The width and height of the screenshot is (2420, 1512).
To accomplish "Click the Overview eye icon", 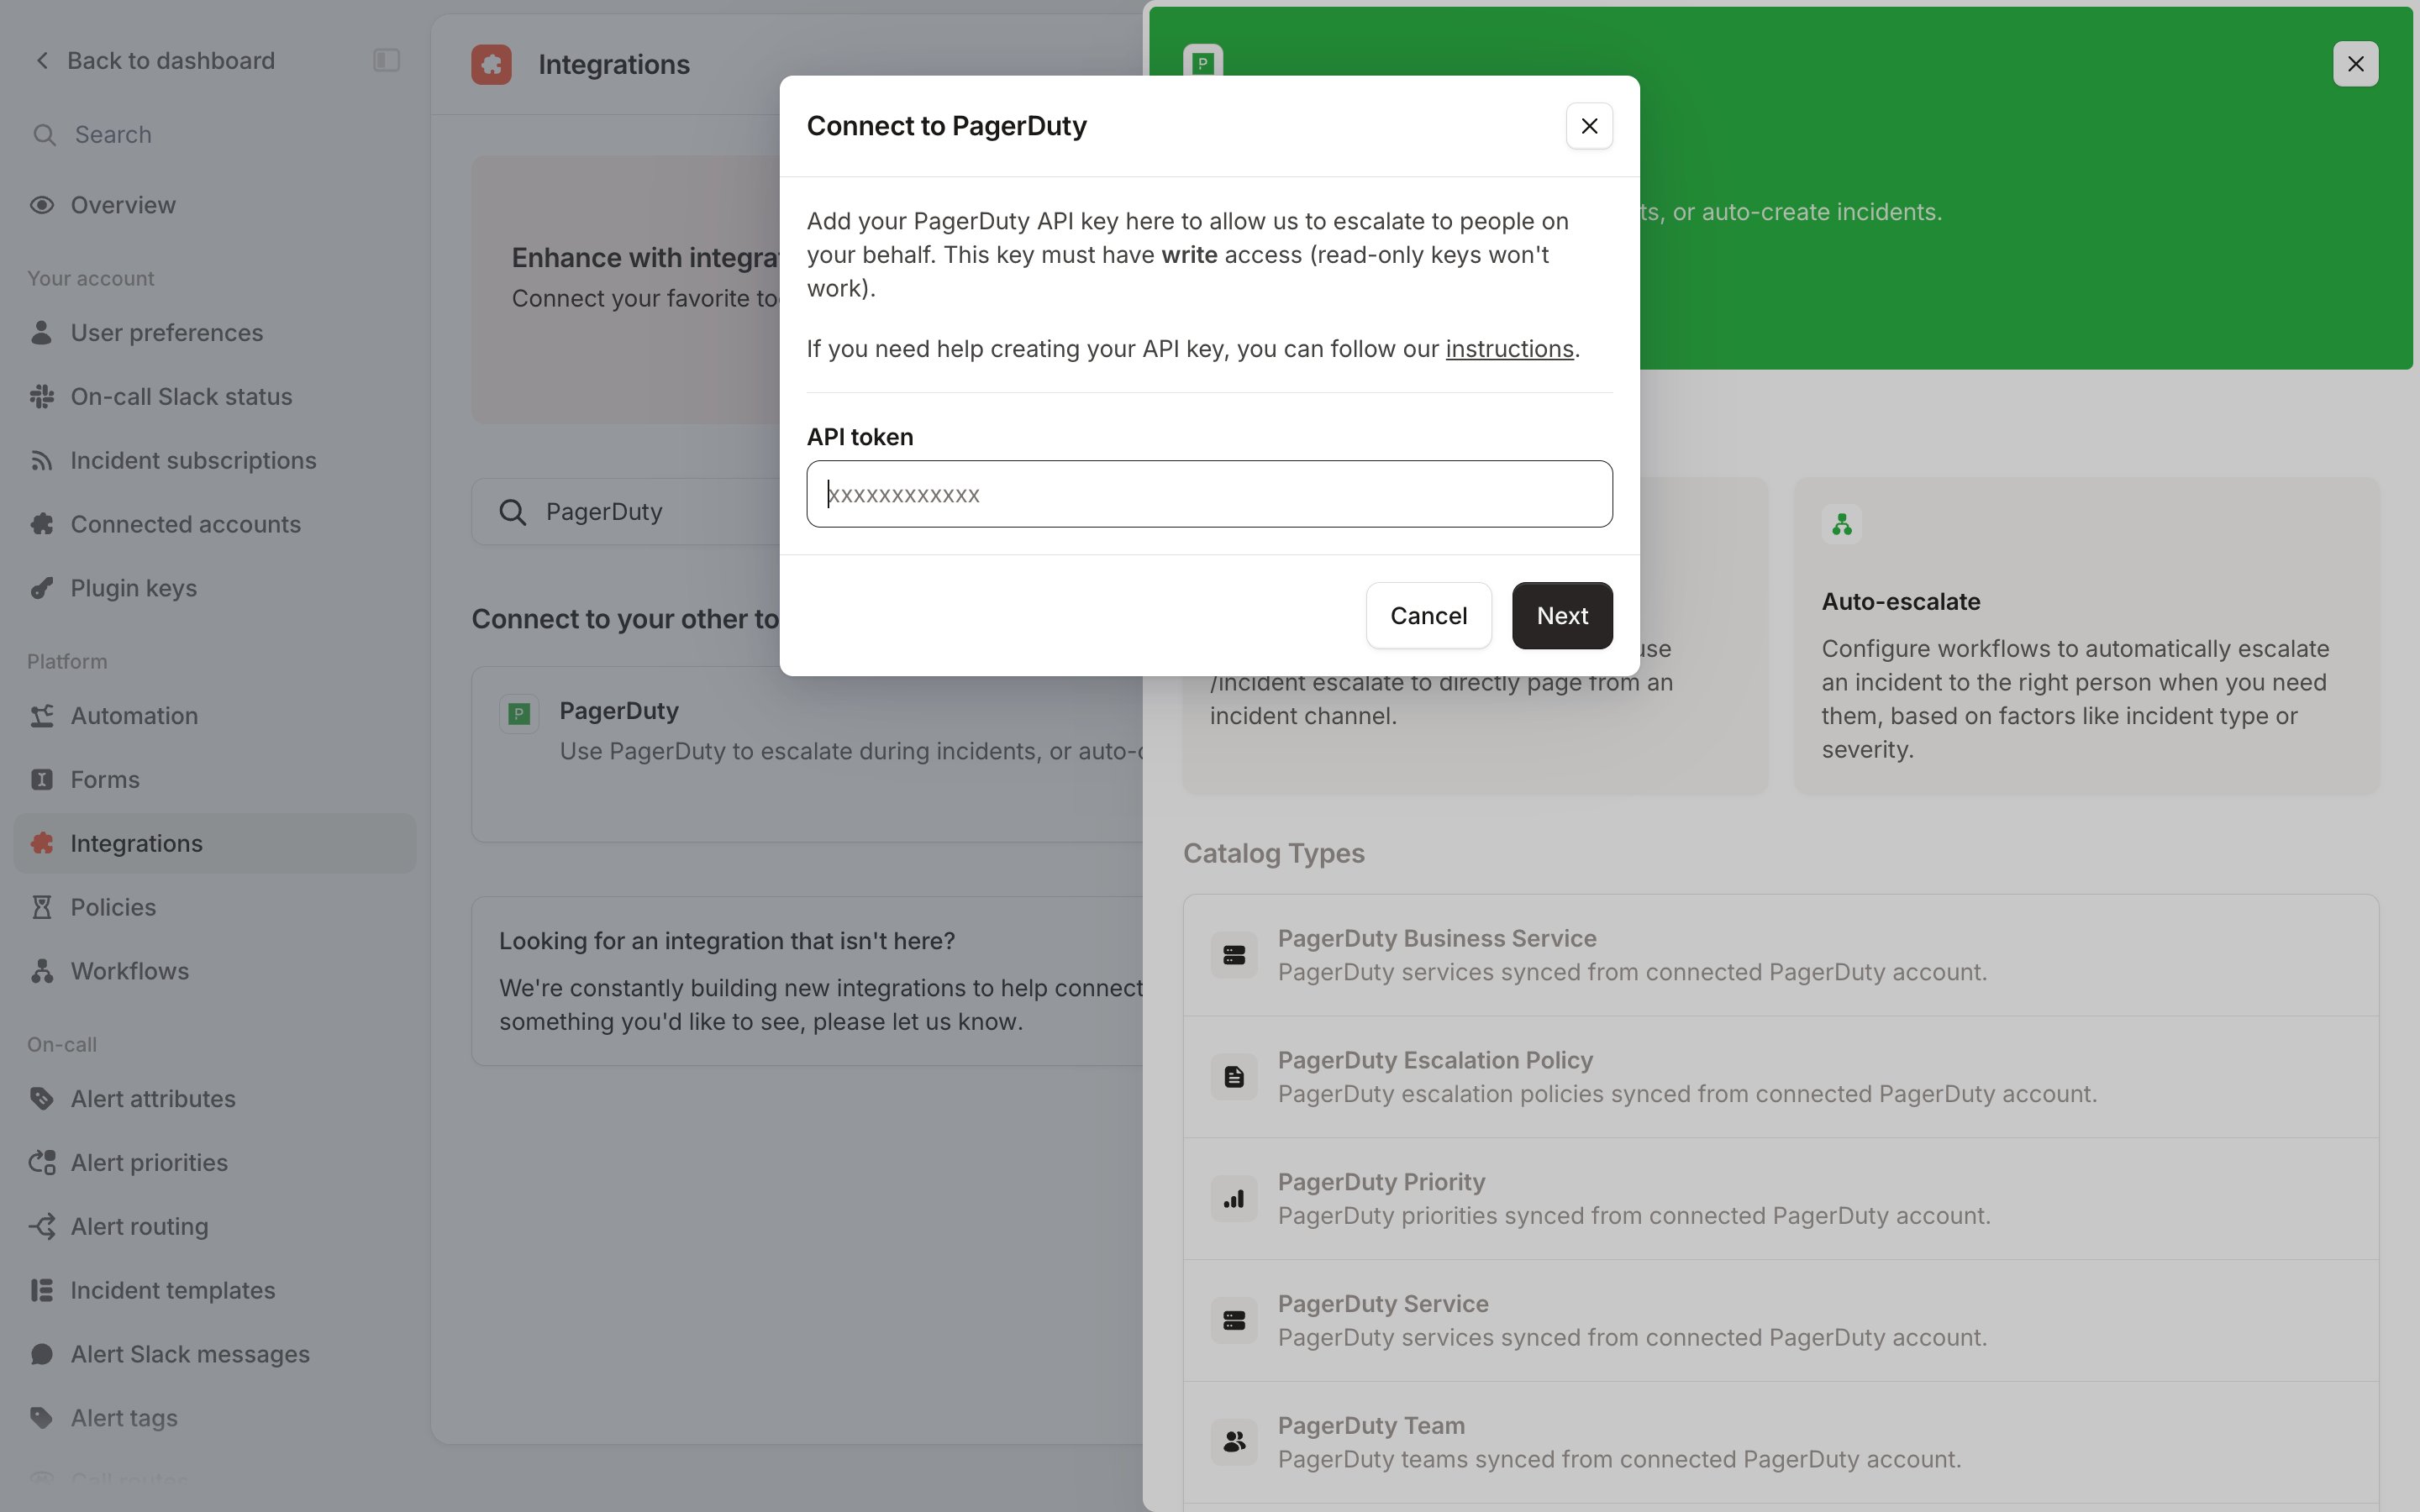I will 42,205.
